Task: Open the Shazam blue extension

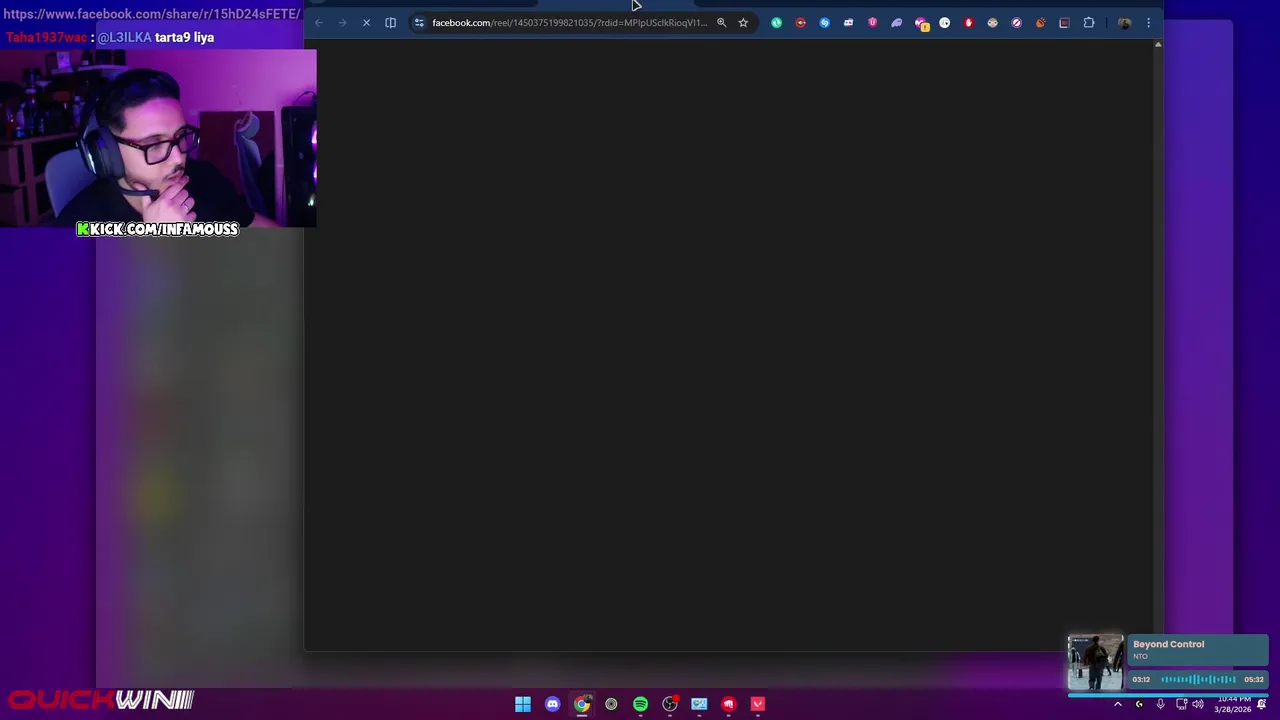Action: pos(824,22)
